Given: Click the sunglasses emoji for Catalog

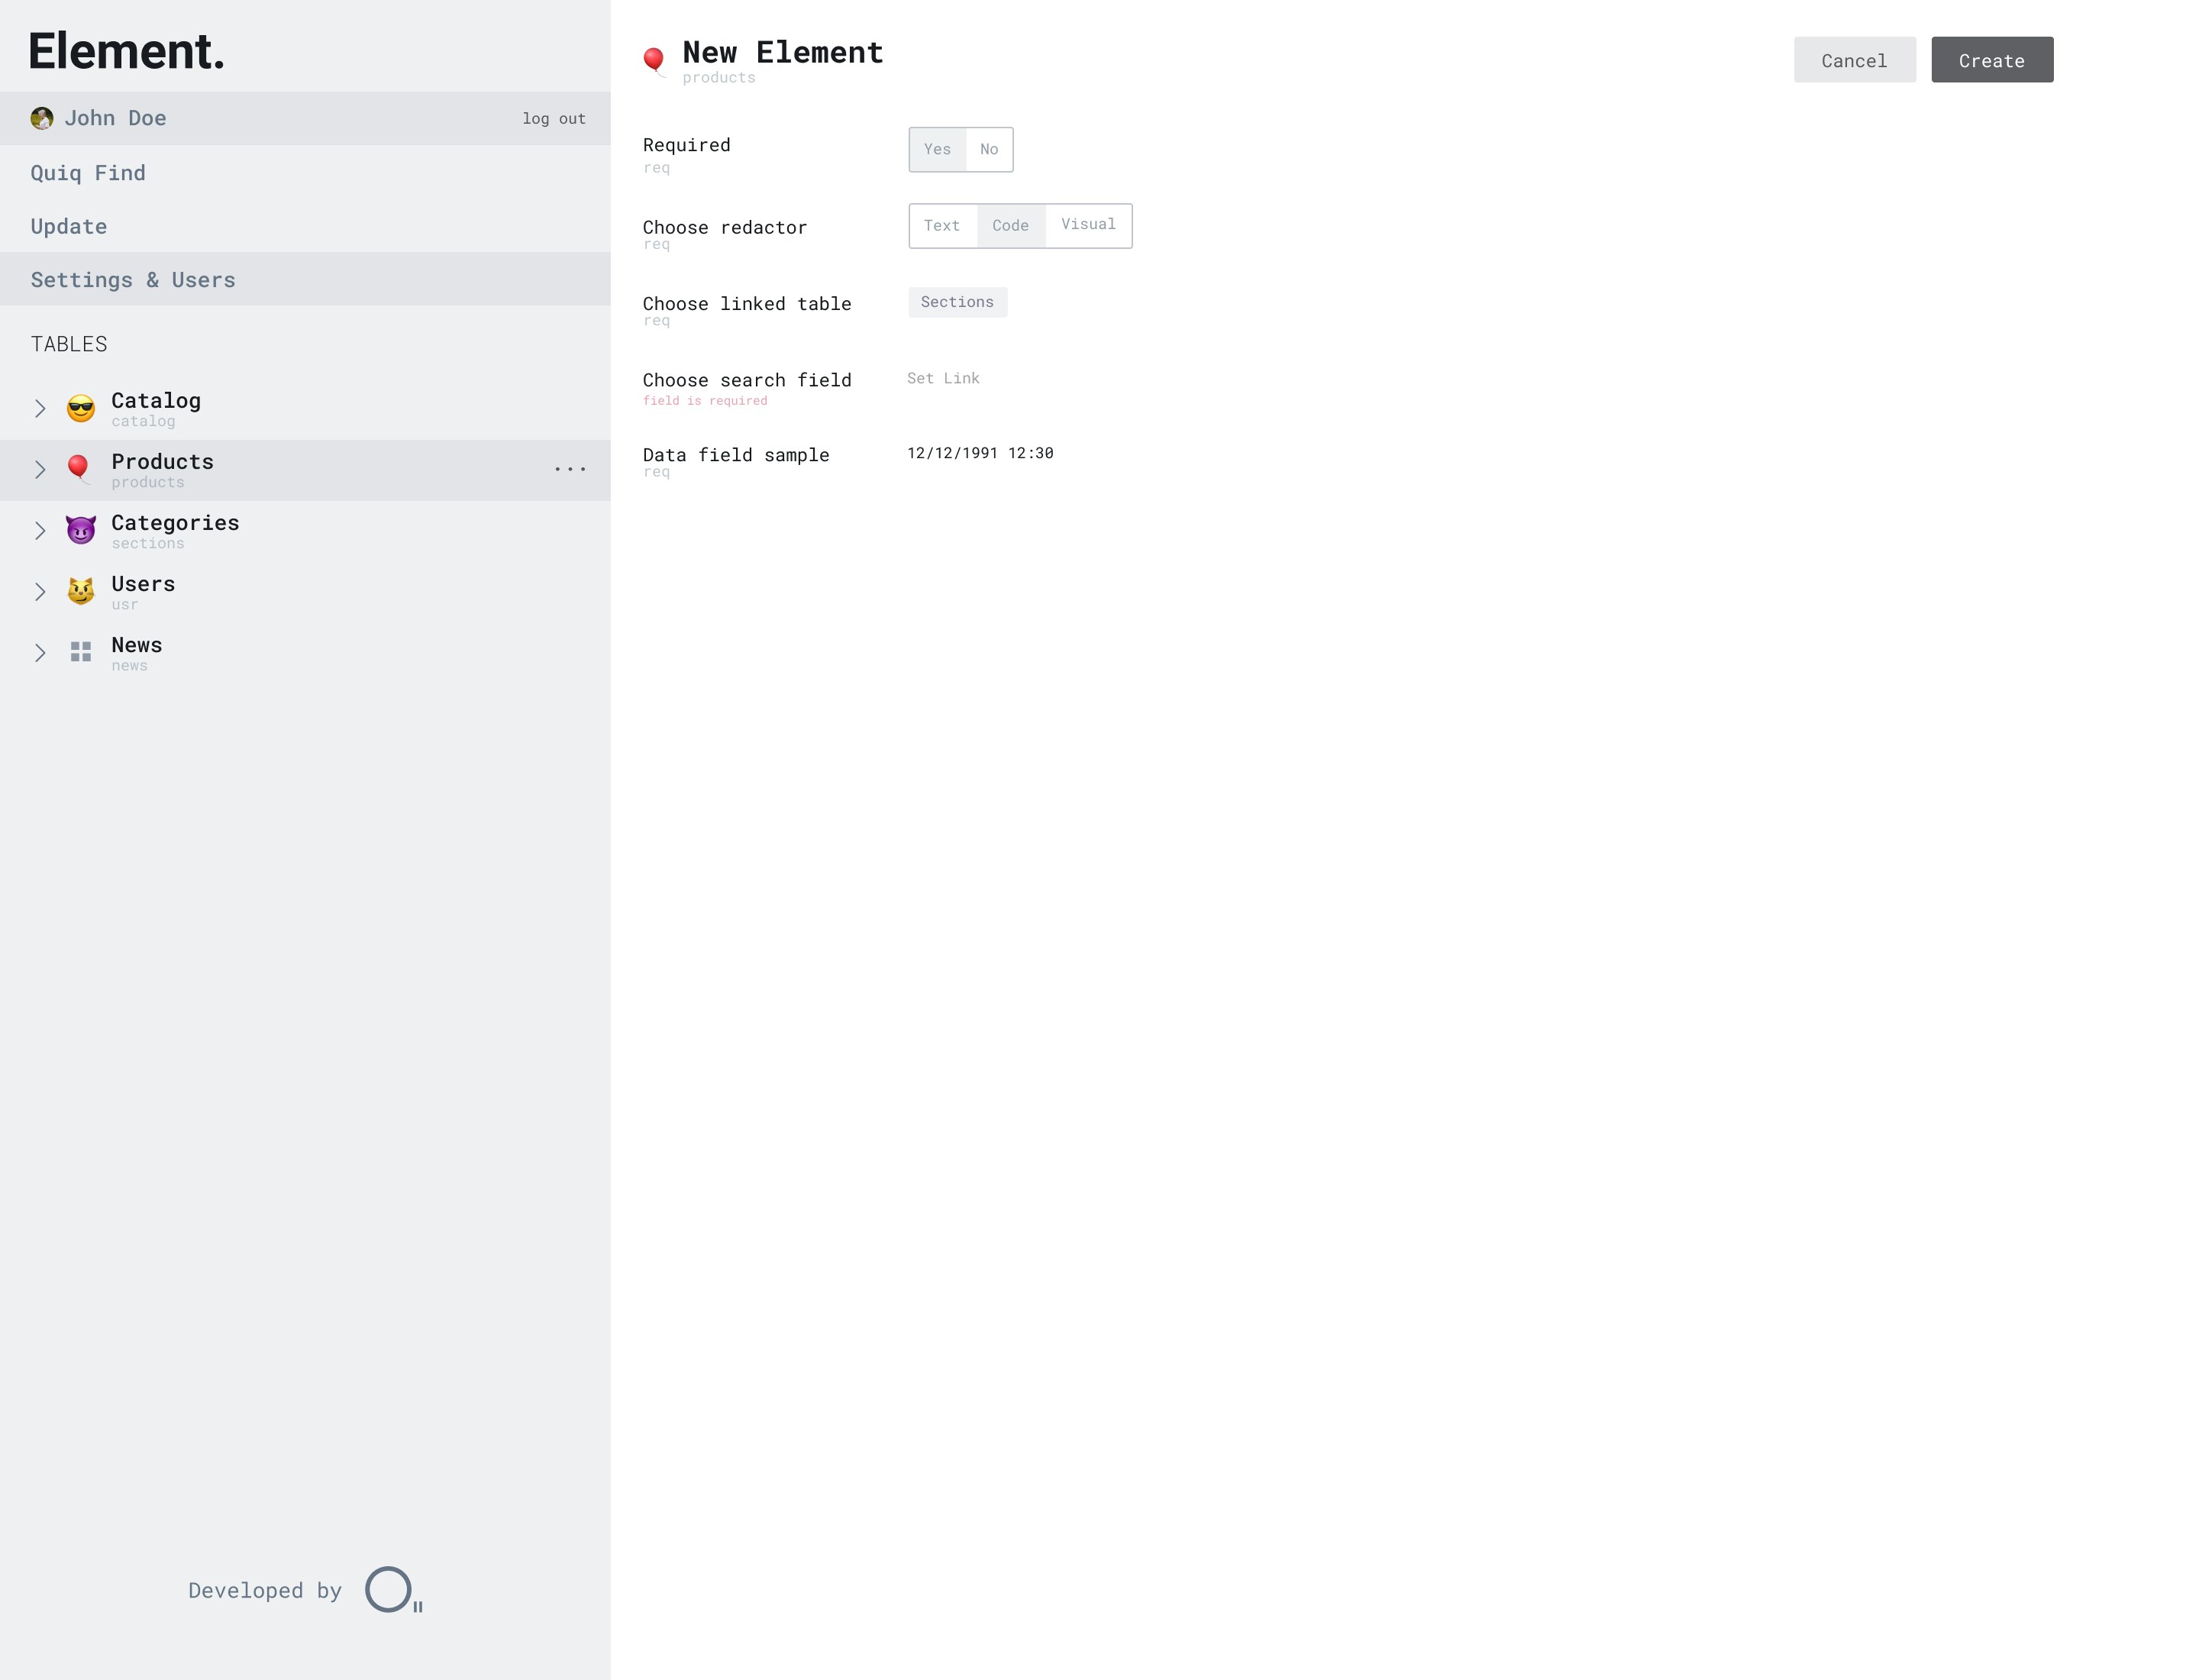Looking at the screenshot, I should click(81, 408).
